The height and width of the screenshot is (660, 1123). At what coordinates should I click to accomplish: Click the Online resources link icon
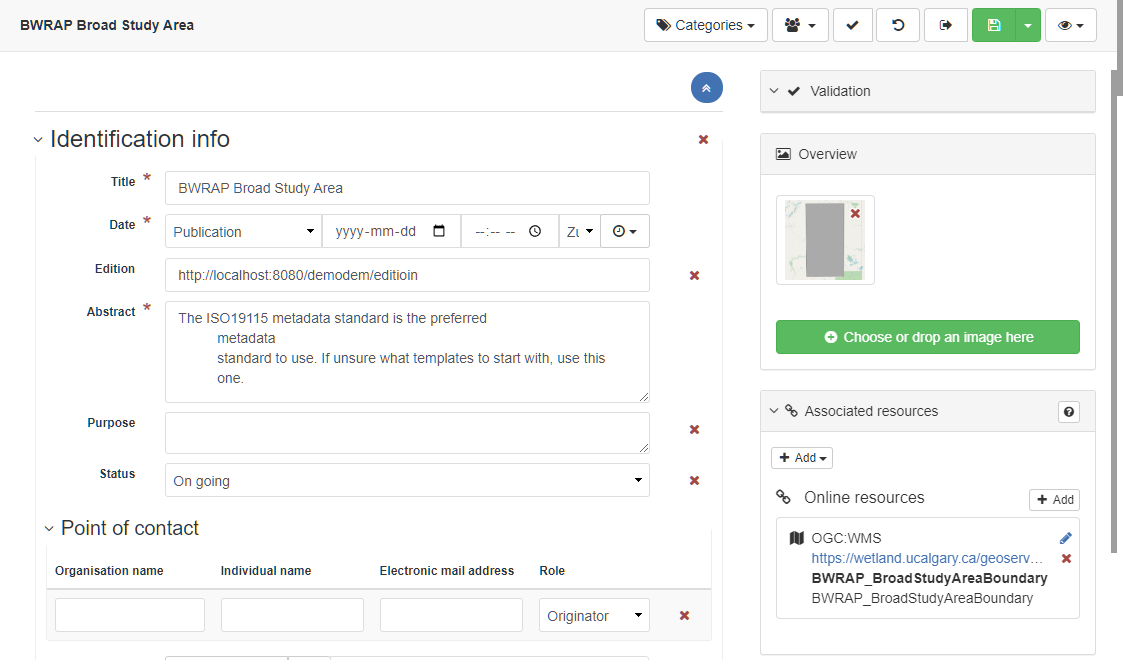pyautogui.click(x=784, y=497)
